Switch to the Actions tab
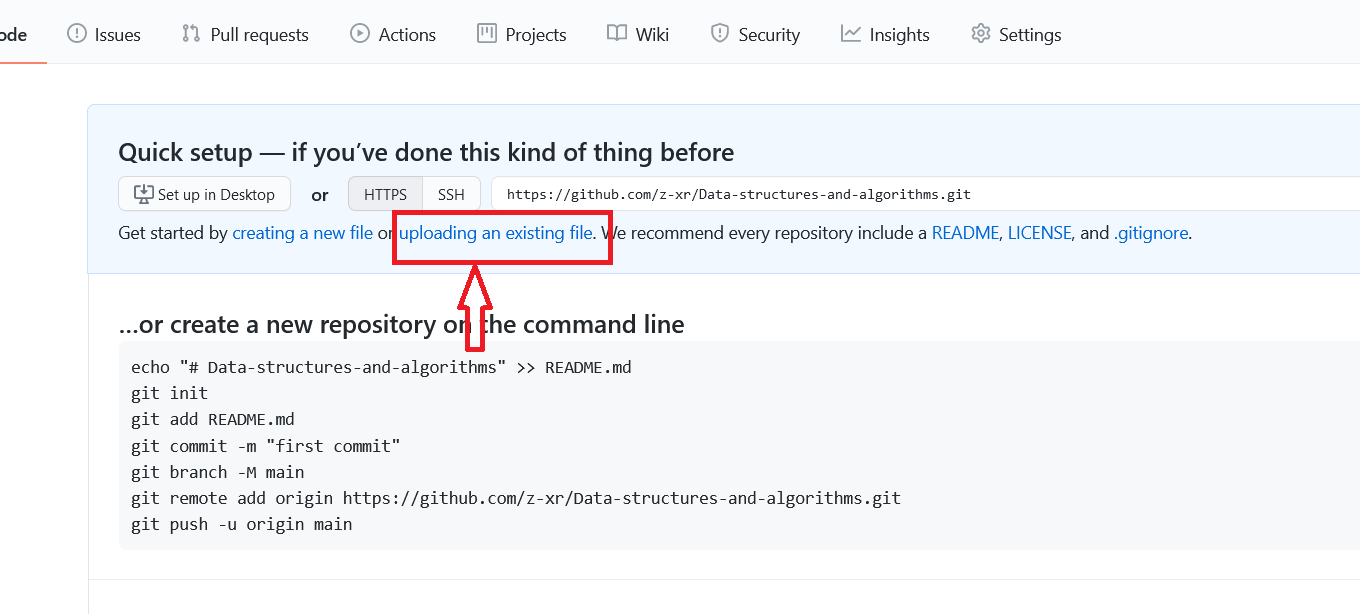1360x614 pixels. [x=393, y=34]
